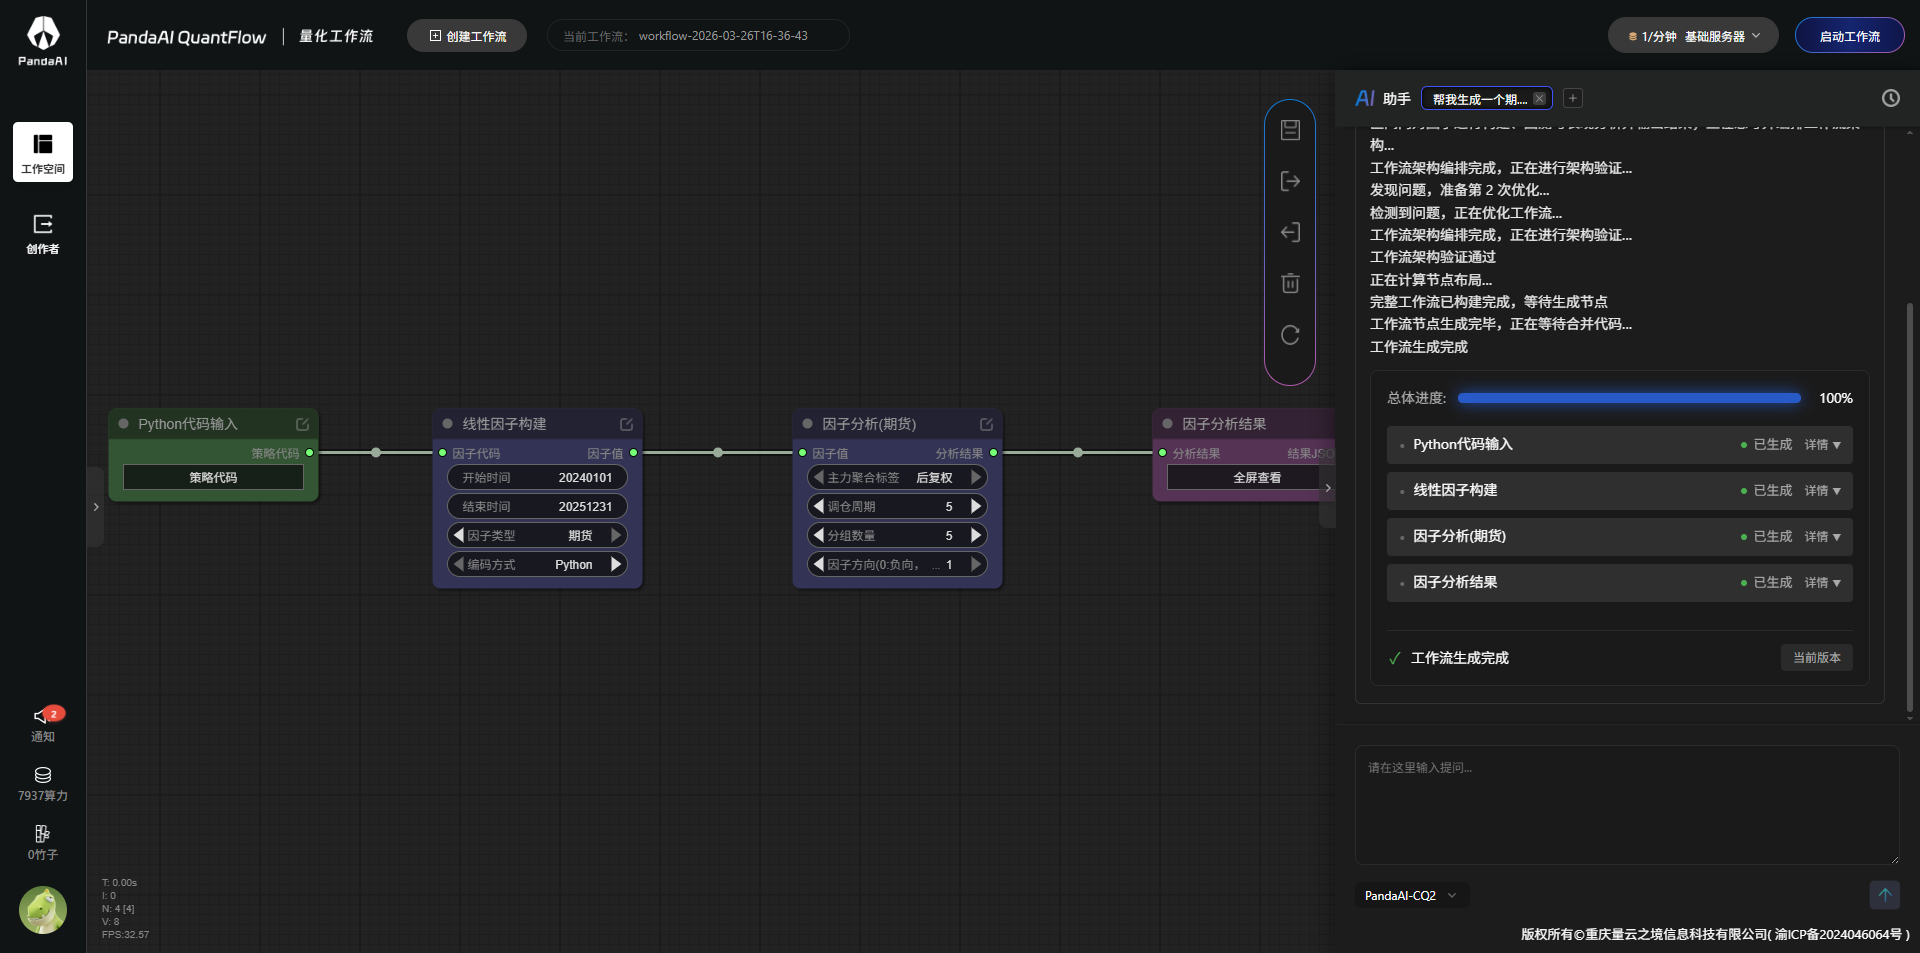The width and height of the screenshot is (1920, 953).
Task: Open the 创作者 sidebar tab
Action: tap(43, 234)
